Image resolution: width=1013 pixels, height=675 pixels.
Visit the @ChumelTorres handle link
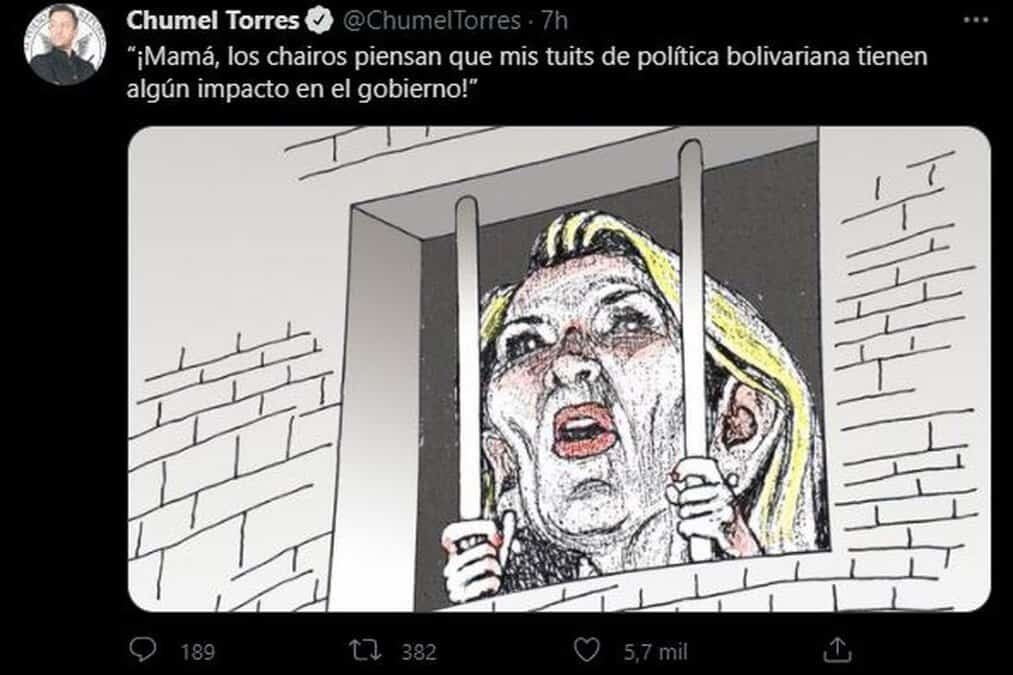click(431, 21)
